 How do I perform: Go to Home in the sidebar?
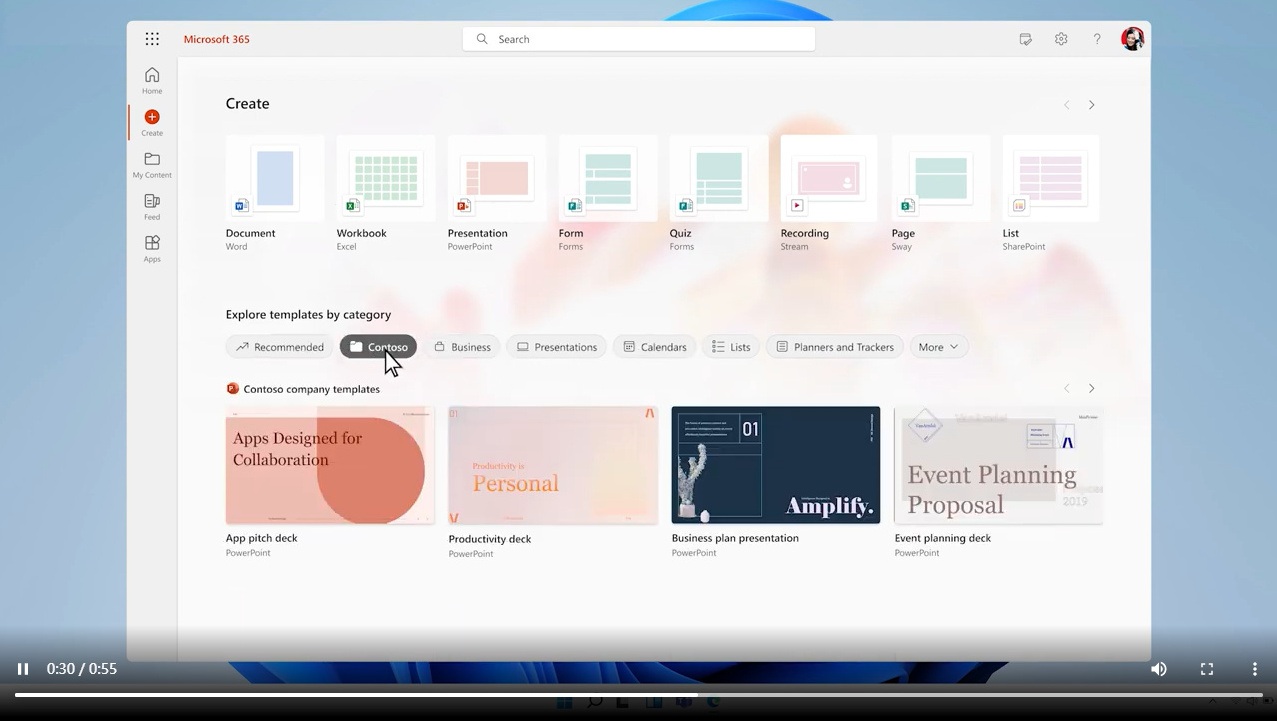click(x=152, y=81)
